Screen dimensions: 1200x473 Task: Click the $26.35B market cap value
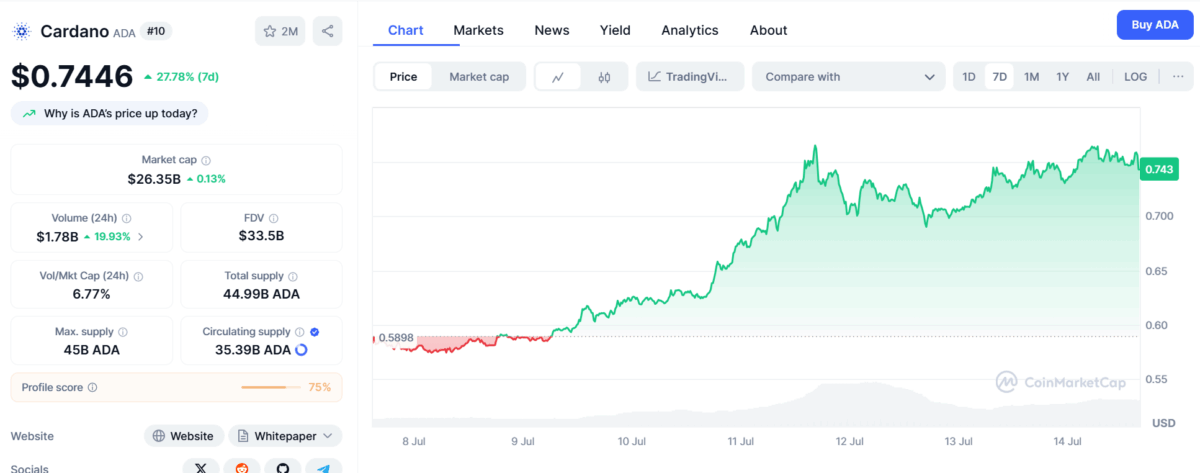[154, 179]
